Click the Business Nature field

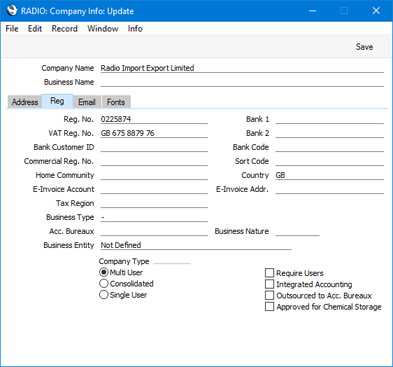click(x=297, y=231)
